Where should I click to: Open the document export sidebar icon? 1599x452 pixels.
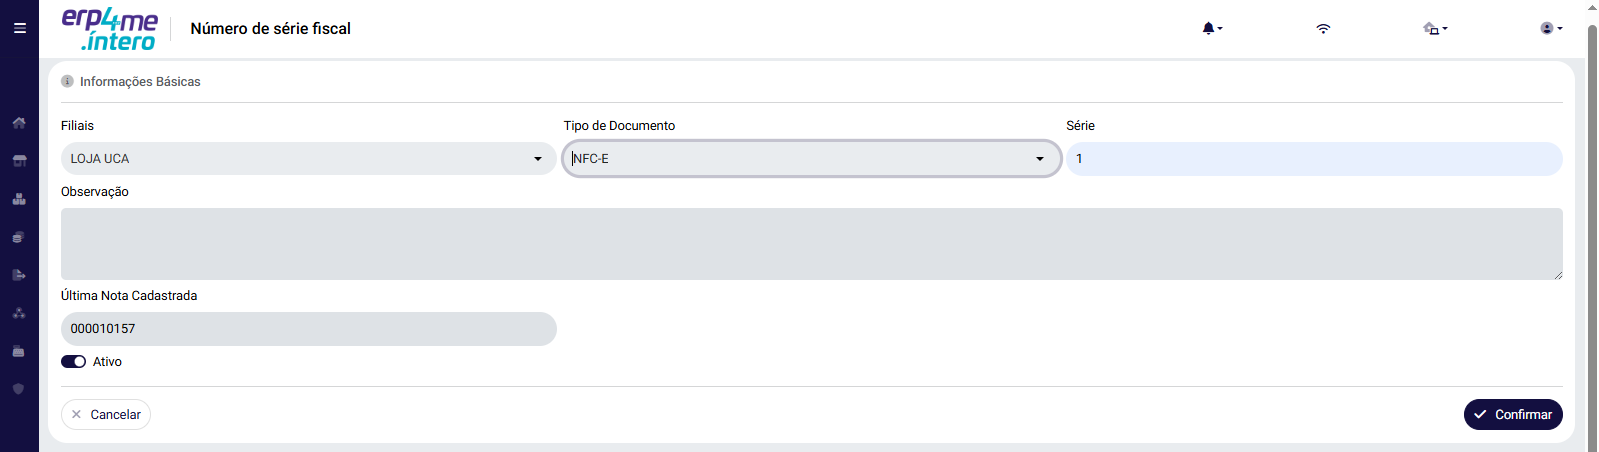coord(19,275)
